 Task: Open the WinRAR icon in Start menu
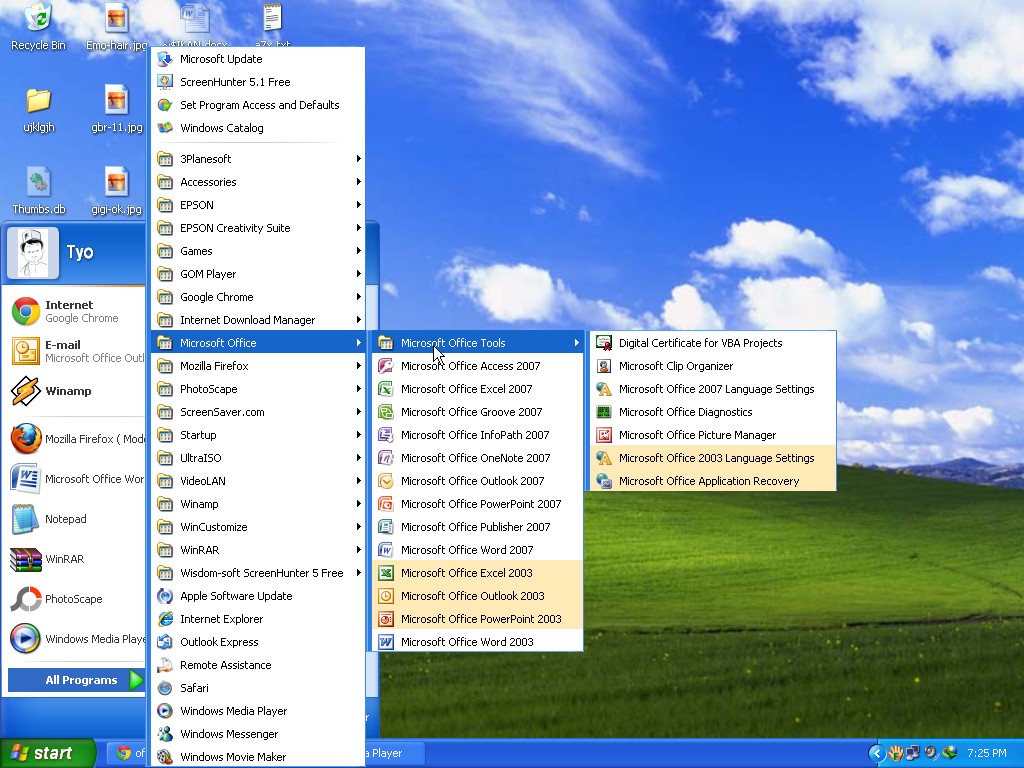pyautogui.click(x=25, y=559)
